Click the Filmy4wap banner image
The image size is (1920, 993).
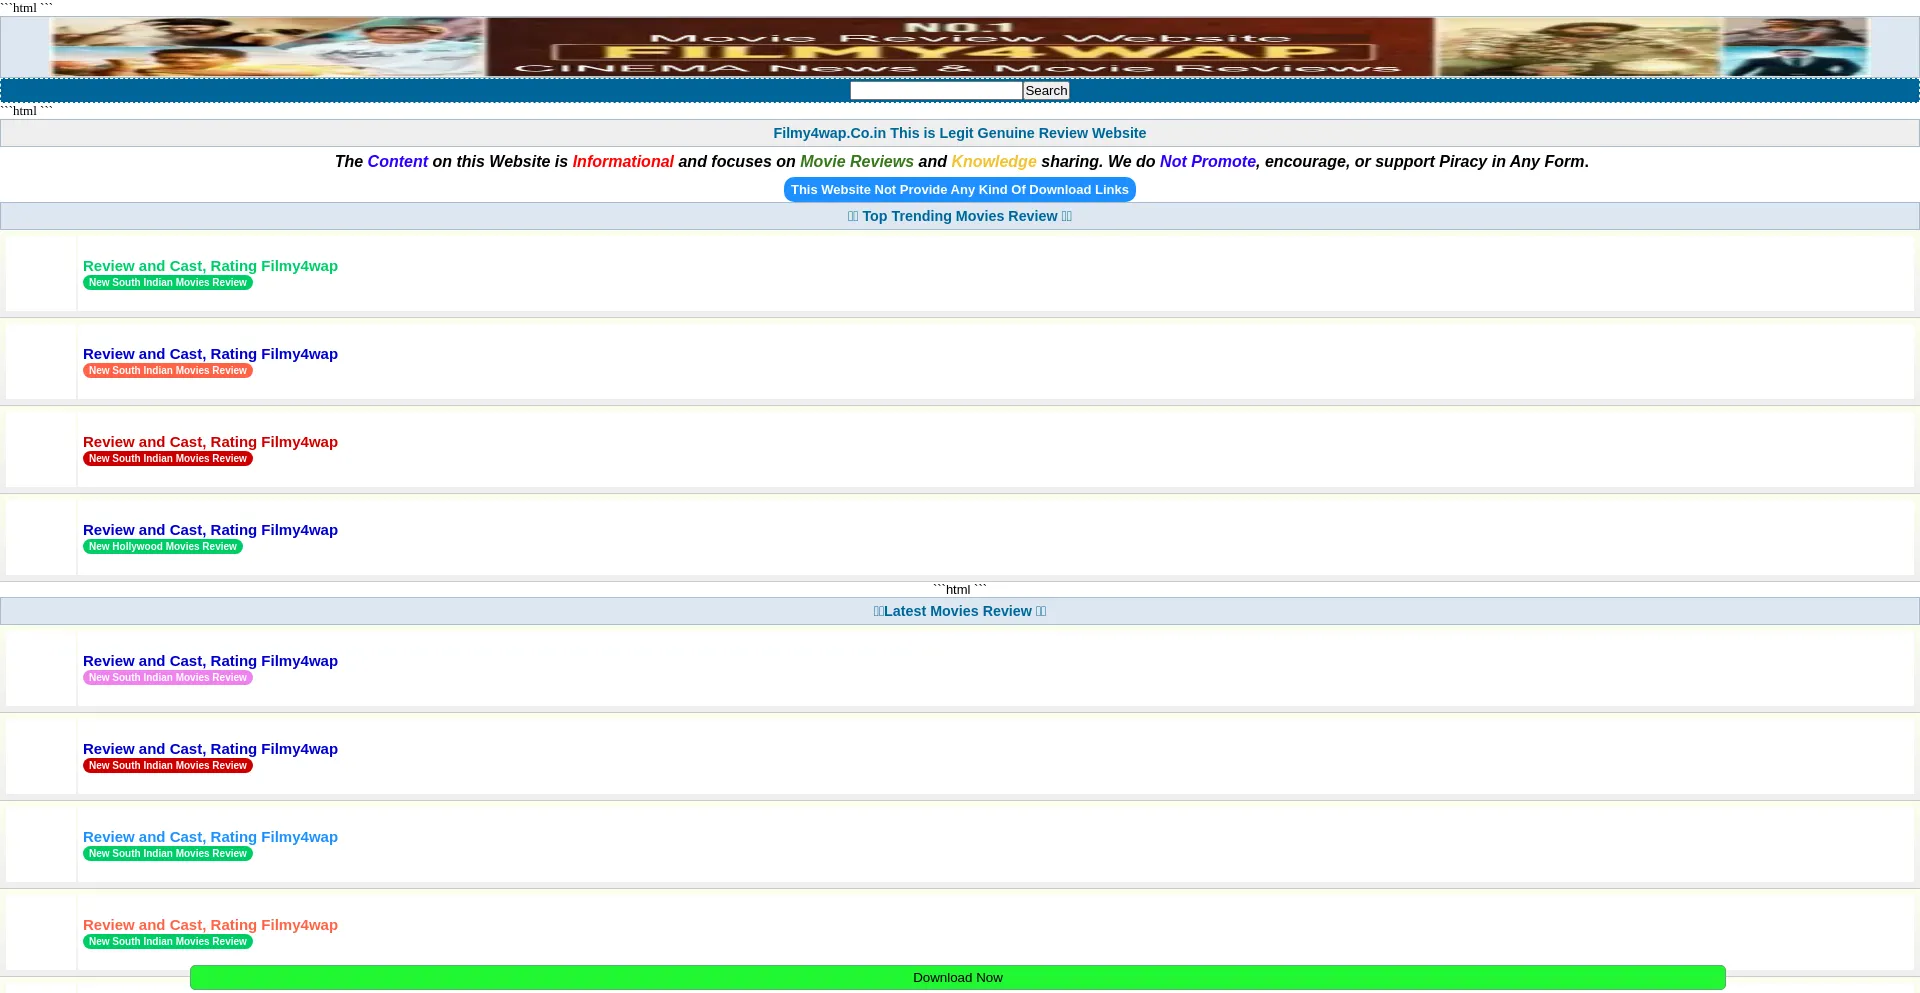tap(959, 47)
